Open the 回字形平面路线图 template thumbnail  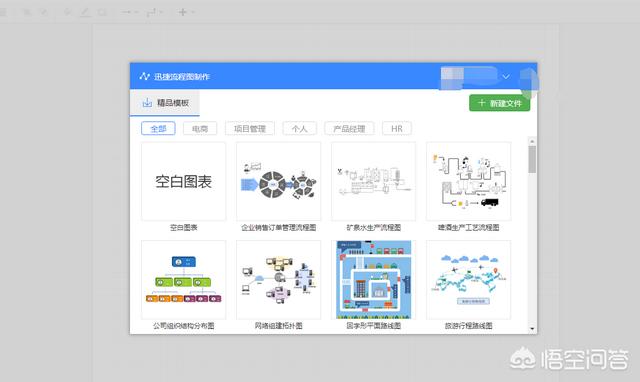[373, 280]
